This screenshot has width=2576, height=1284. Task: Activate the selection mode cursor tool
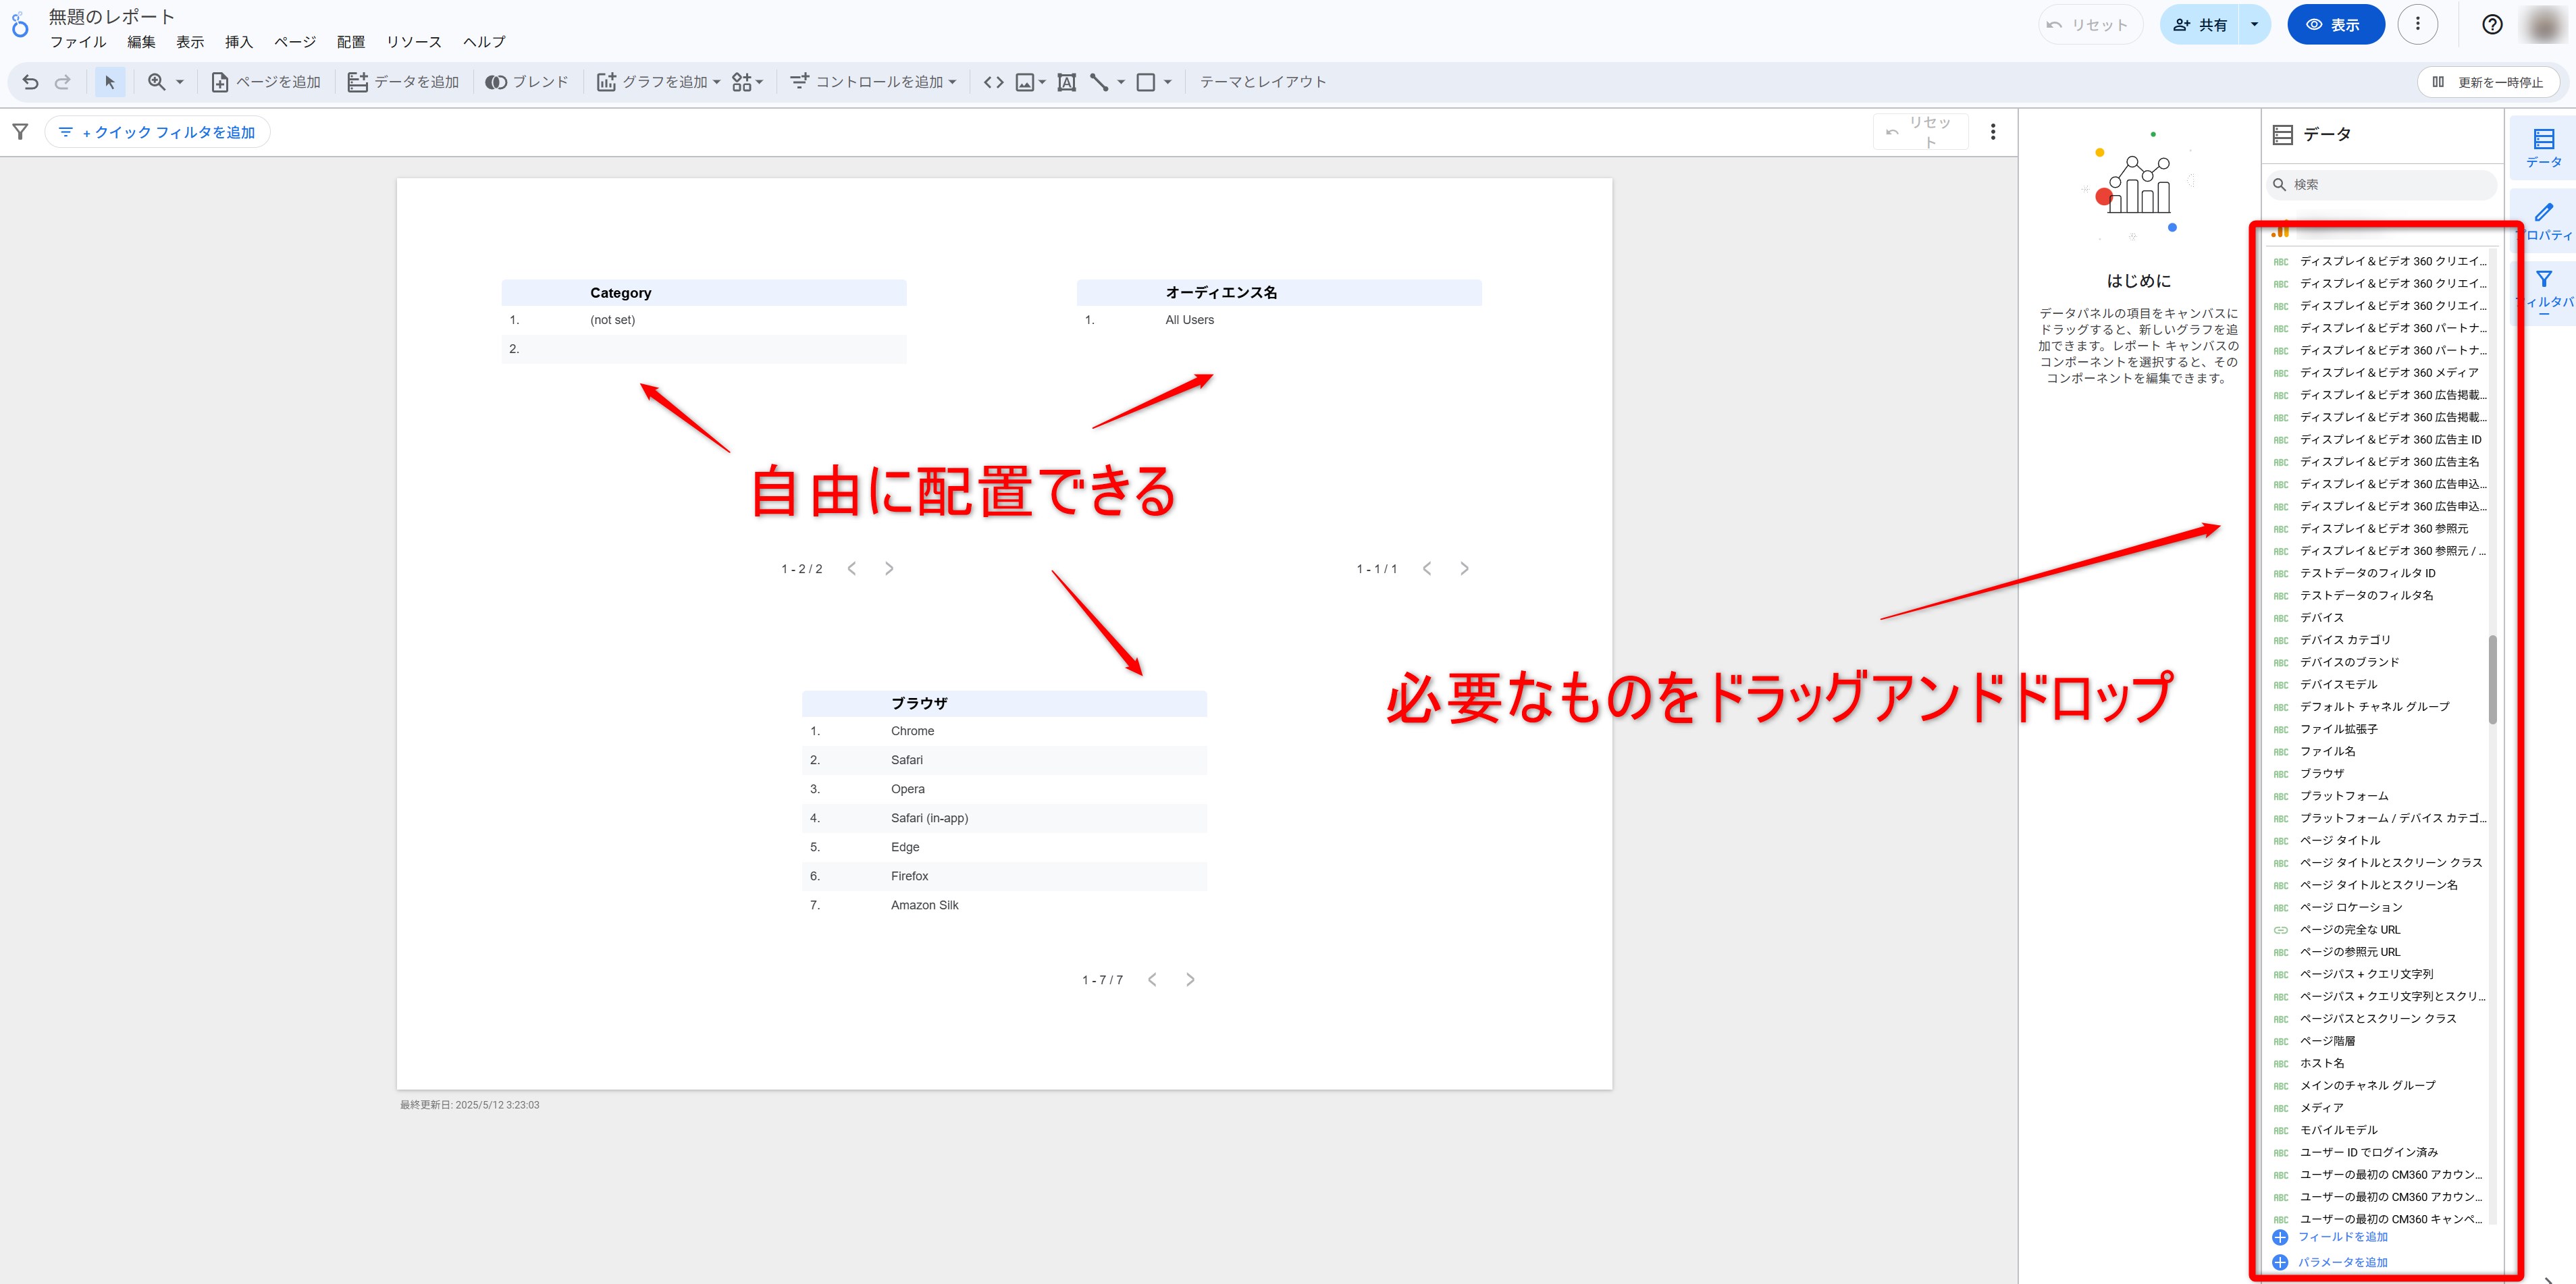pos(110,82)
